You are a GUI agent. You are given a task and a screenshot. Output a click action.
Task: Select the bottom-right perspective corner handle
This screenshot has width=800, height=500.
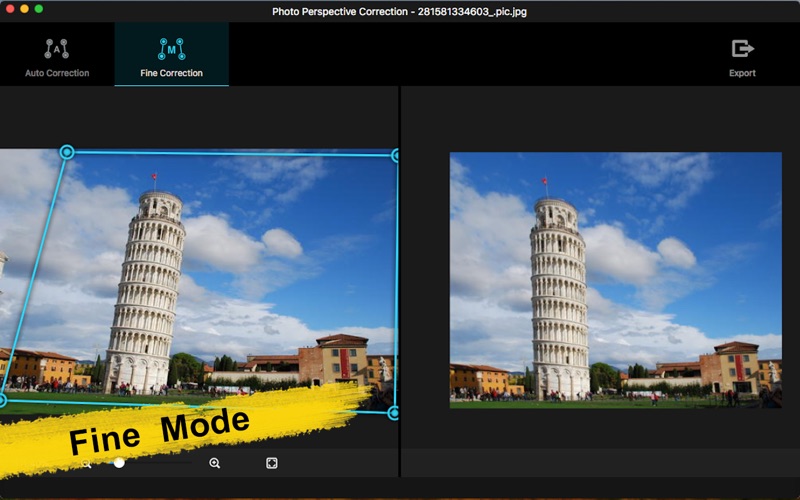point(394,413)
